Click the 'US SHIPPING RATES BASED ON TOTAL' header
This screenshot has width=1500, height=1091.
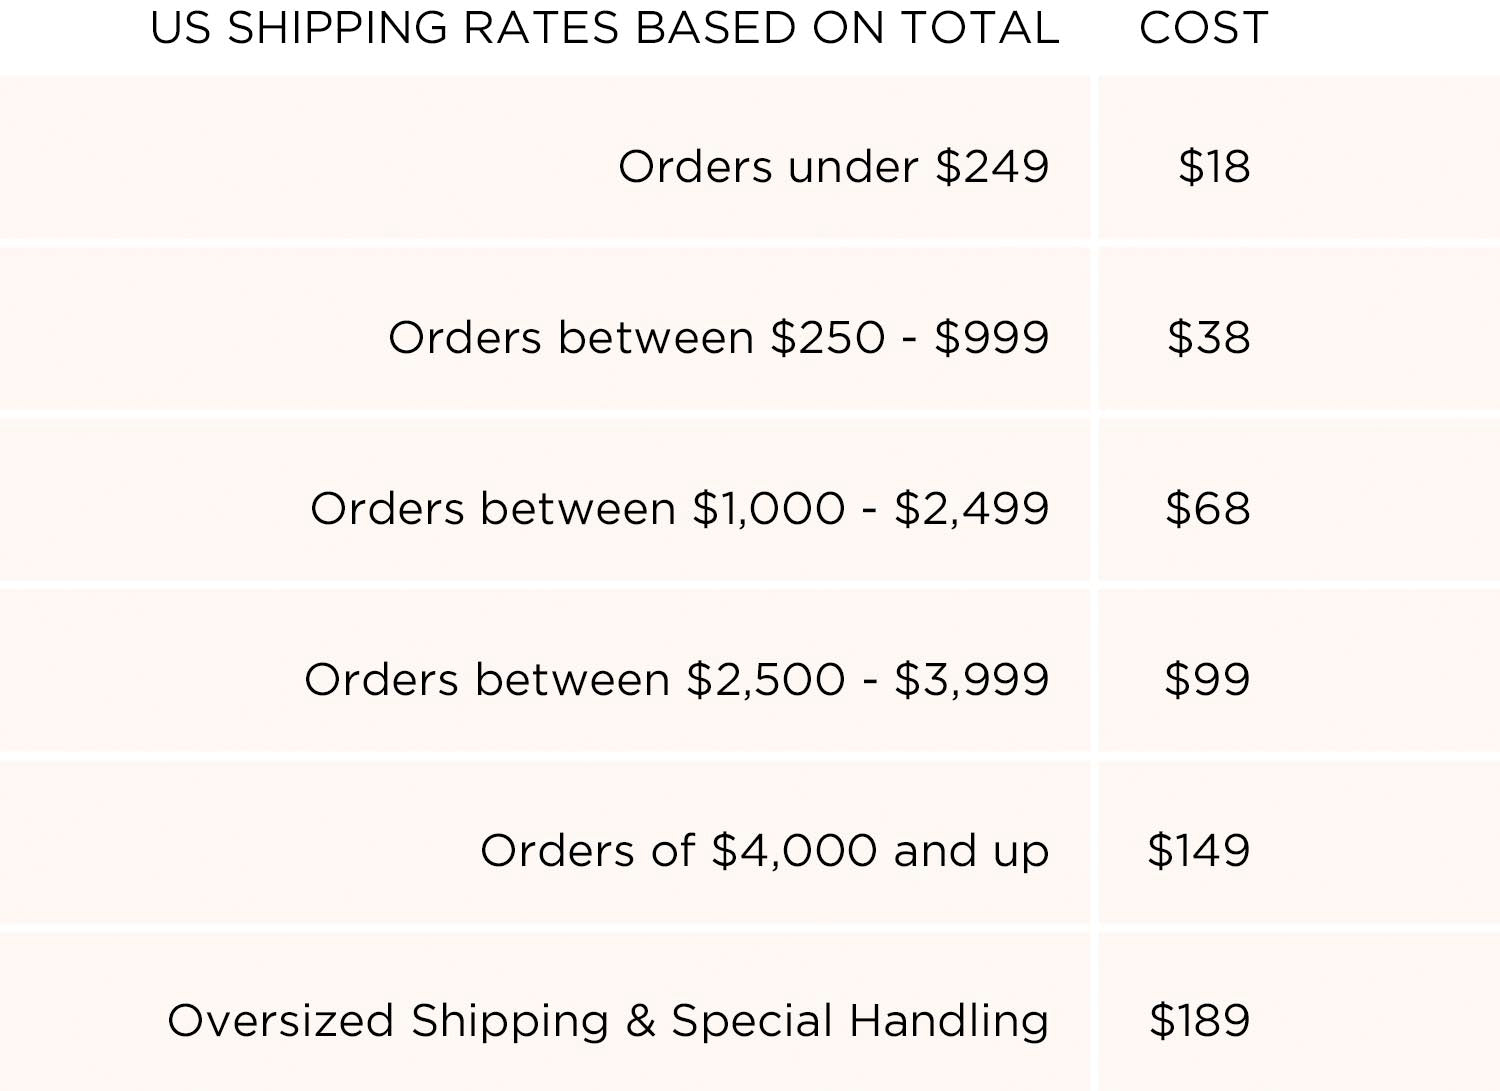(x=604, y=28)
